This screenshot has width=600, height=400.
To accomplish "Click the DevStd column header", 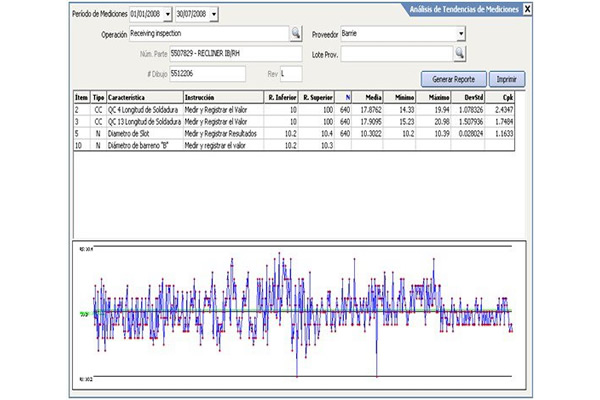I will (x=469, y=97).
